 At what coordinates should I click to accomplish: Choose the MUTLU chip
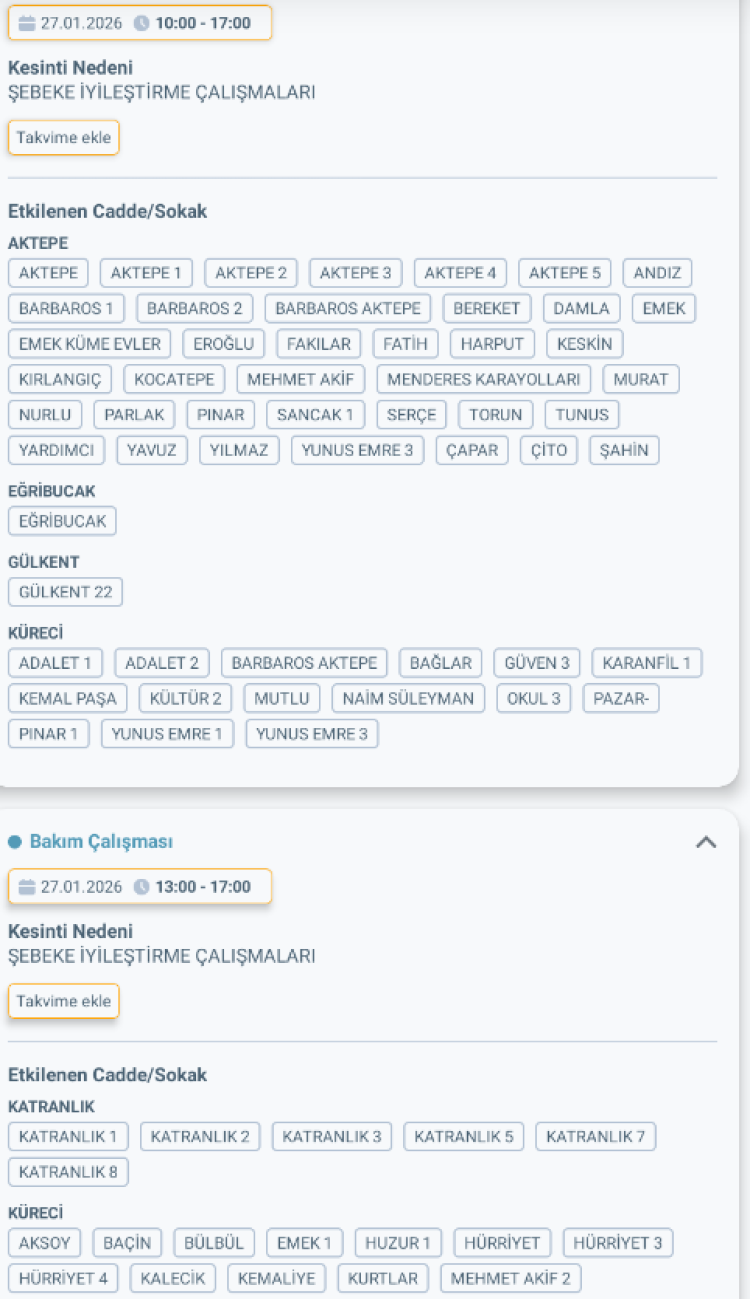coord(282,698)
